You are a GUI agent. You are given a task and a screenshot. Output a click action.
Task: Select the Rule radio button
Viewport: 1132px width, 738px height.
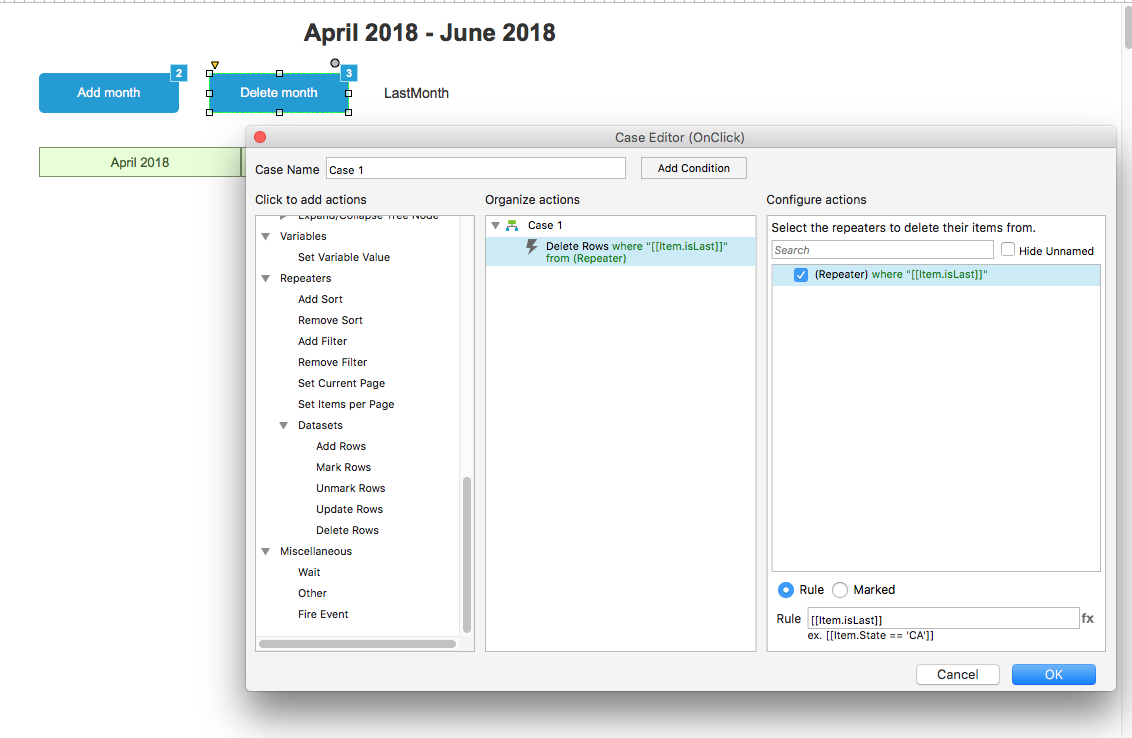(x=786, y=590)
